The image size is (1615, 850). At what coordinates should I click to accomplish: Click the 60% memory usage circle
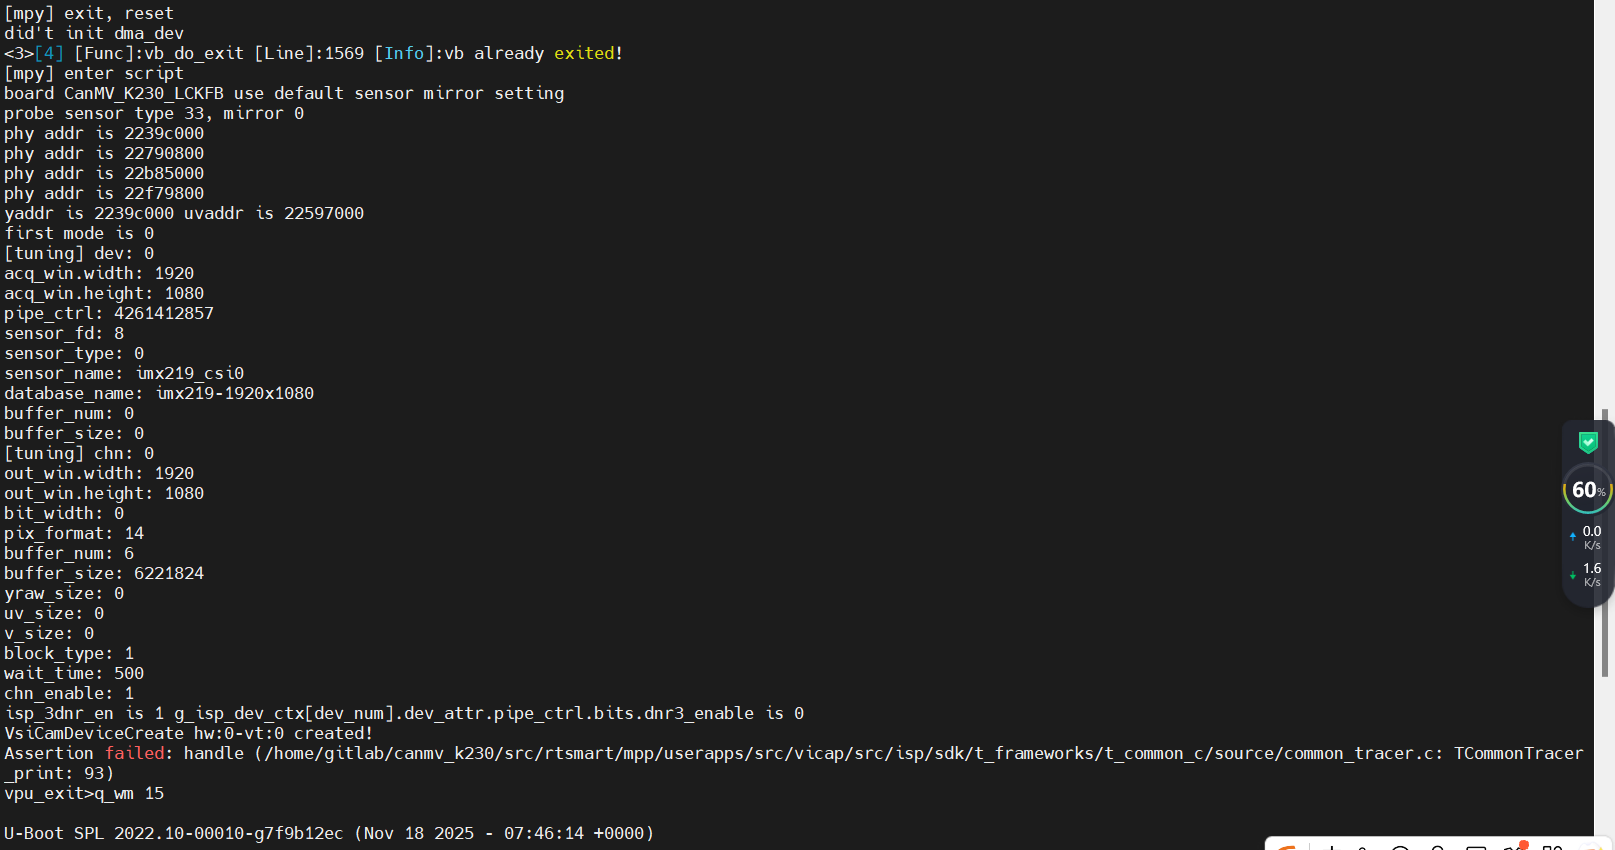click(x=1588, y=490)
